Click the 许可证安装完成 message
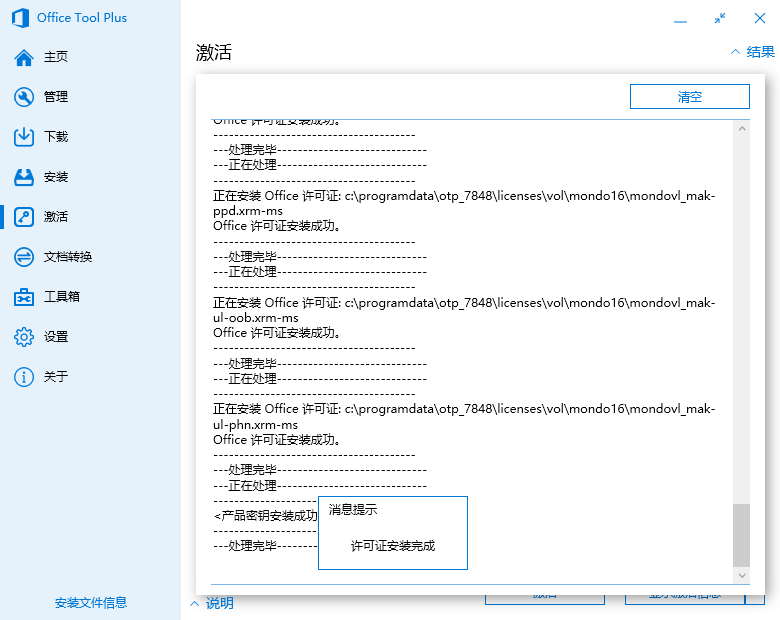780x620 pixels. pyautogui.click(x=393, y=546)
